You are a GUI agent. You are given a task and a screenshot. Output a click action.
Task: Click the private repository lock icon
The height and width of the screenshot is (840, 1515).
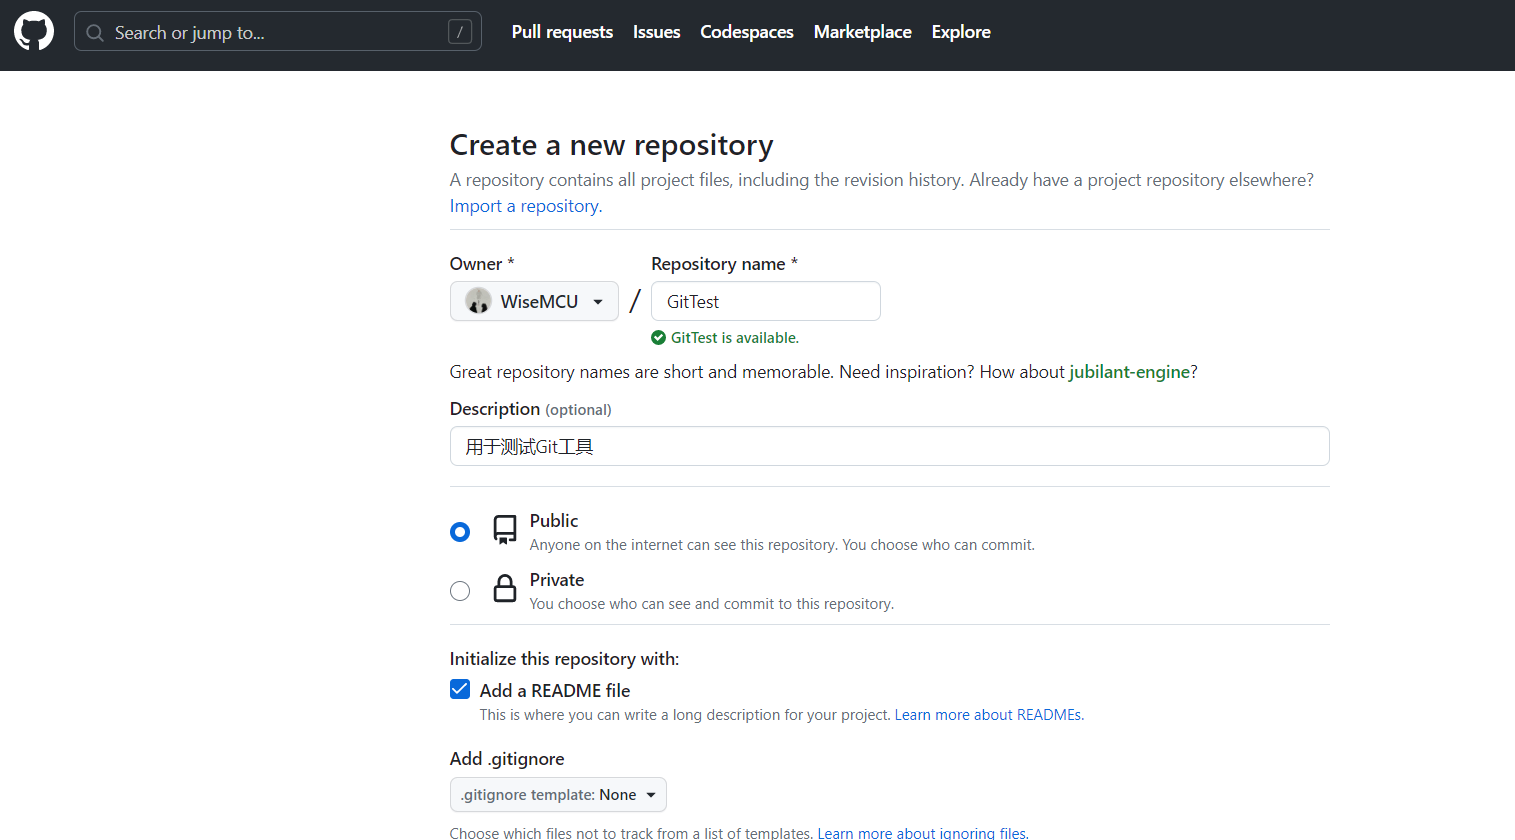click(x=505, y=589)
